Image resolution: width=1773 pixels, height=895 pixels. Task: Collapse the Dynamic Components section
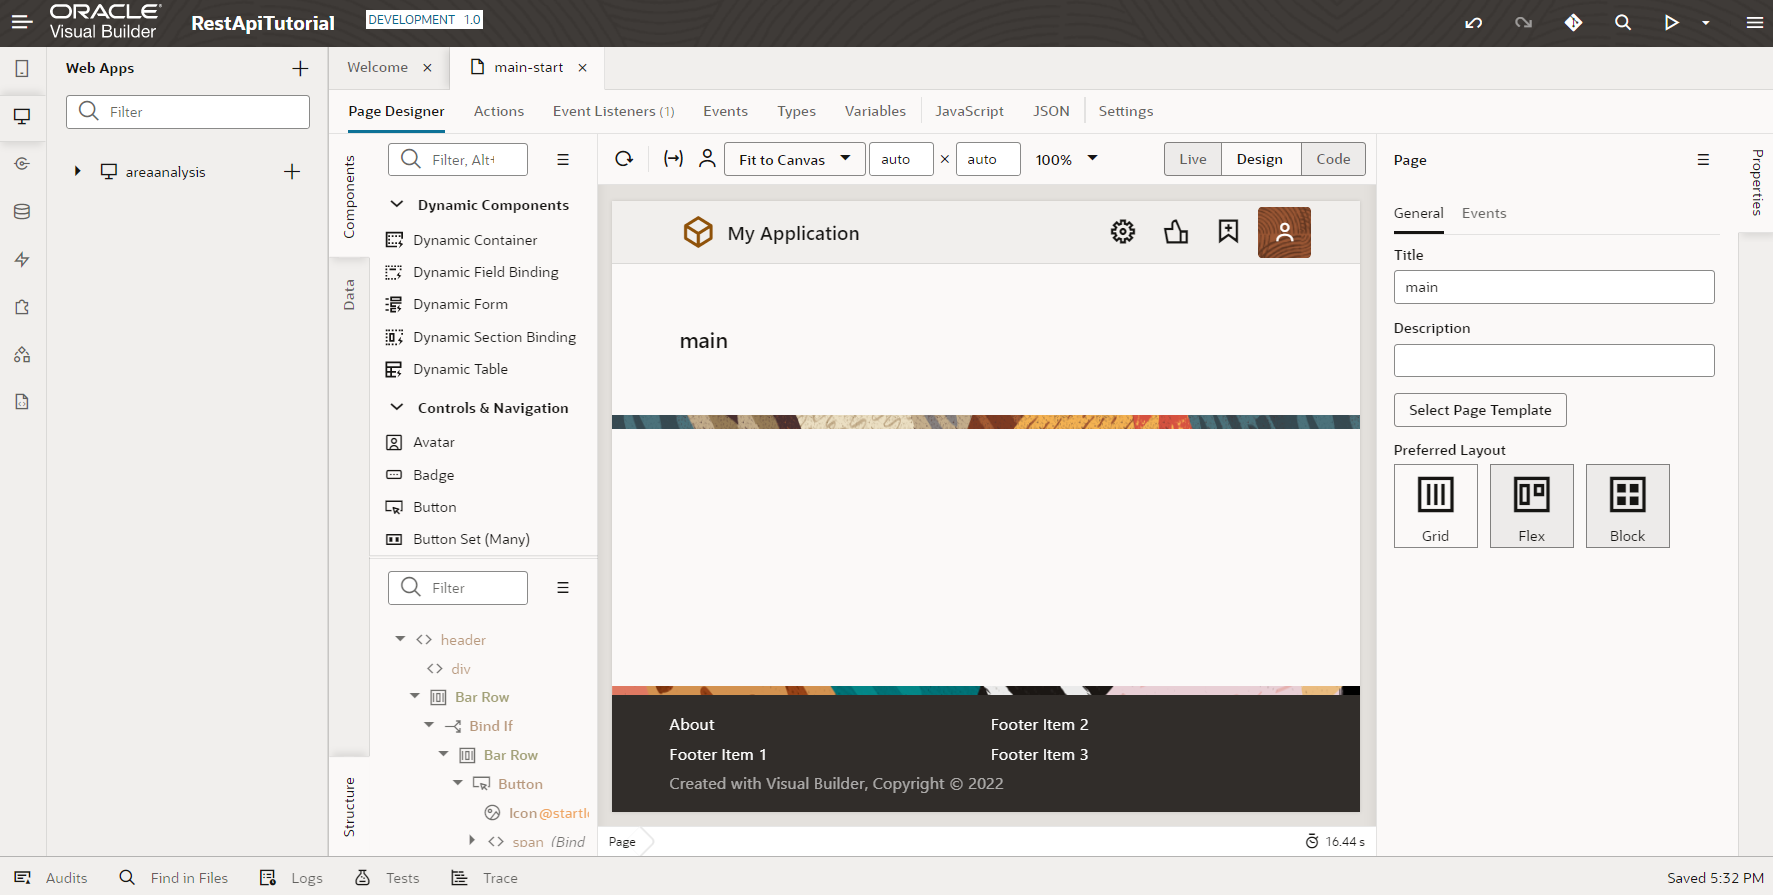point(397,205)
